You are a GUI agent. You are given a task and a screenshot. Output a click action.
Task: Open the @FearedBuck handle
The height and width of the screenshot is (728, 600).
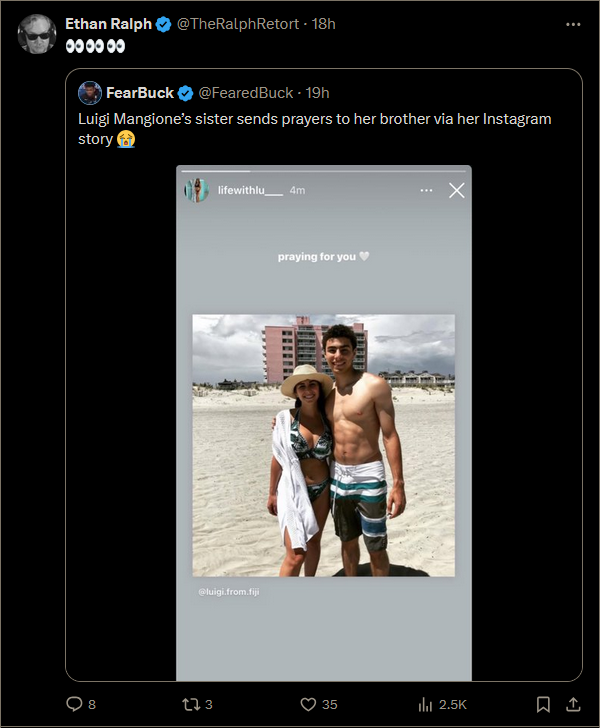click(x=246, y=93)
